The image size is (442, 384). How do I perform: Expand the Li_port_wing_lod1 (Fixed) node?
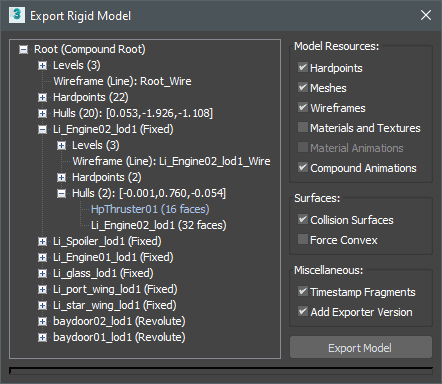pyautogui.click(x=42, y=290)
